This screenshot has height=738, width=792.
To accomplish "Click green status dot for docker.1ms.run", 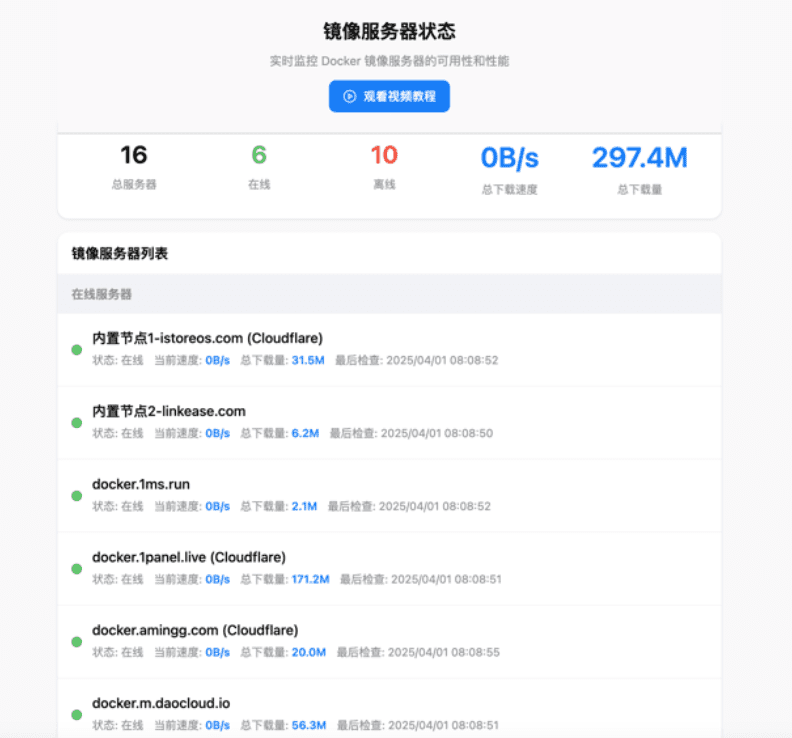I will (76, 495).
